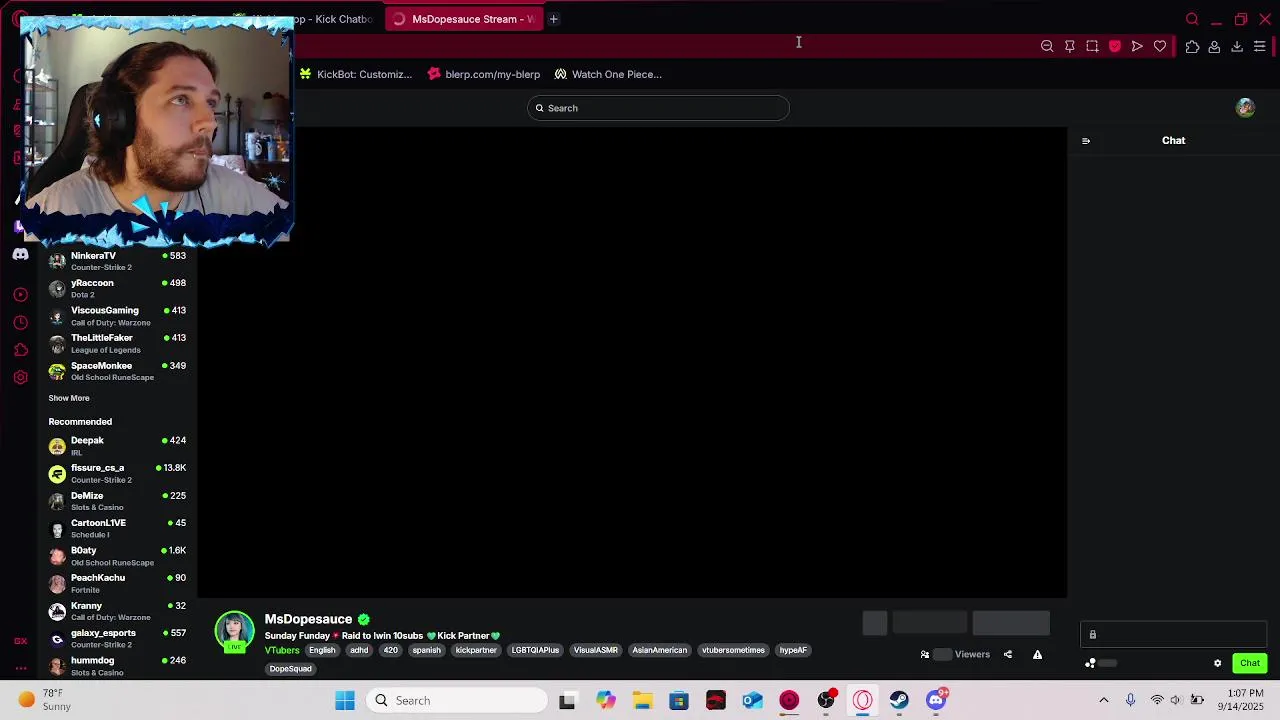Click the taskbar Search box
This screenshot has width=1280, height=720.
point(456,701)
